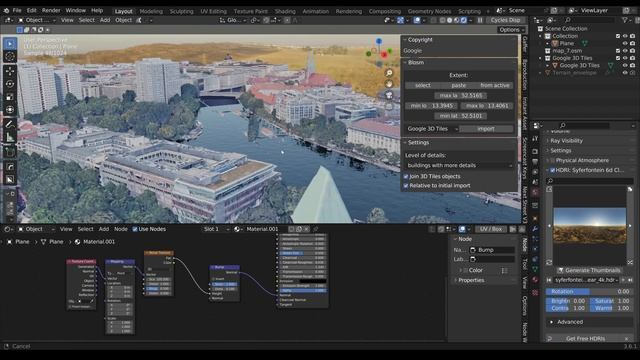This screenshot has height=360, width=640.
Task: Switch to solid viewport shading
Action: pyautogui.click(x=449, y=20)
